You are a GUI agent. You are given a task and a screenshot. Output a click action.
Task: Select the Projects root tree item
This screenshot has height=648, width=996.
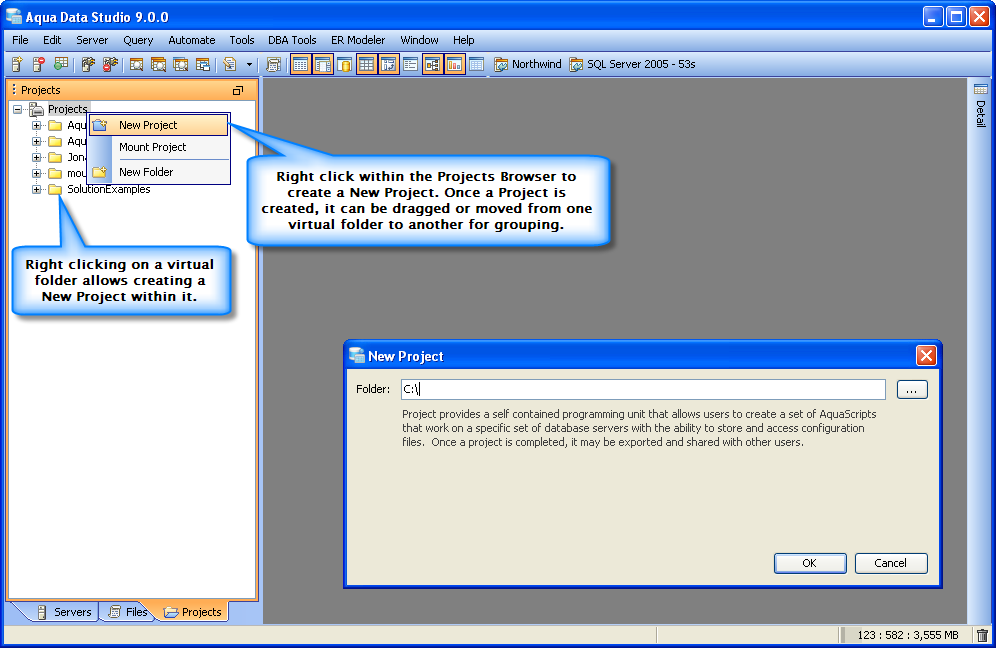[x=67, y=109]
